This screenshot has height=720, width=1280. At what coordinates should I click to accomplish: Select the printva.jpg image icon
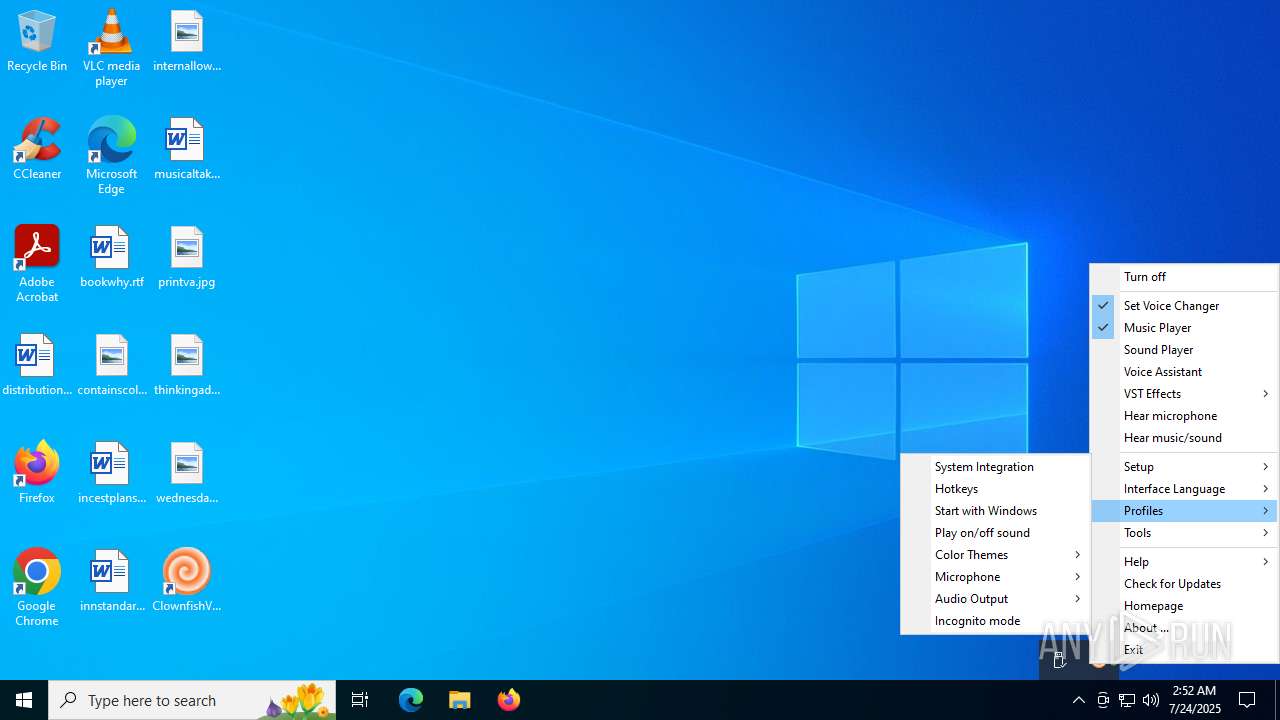[187, 258]
